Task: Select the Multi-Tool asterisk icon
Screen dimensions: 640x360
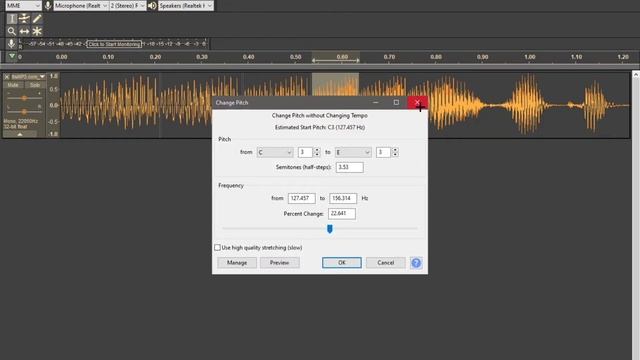Action: [37, 31]
